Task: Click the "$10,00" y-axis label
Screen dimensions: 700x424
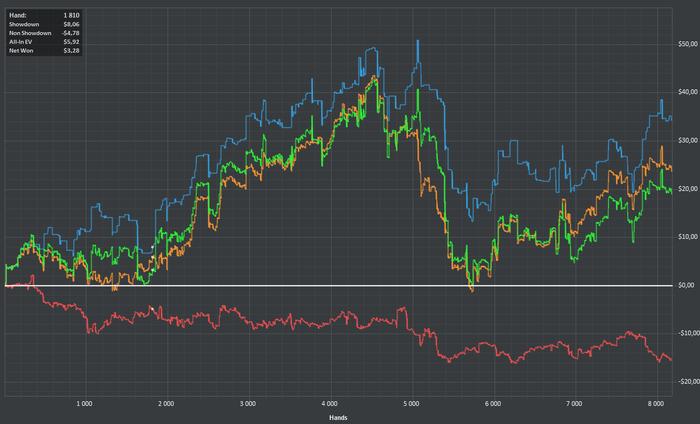Action: pyautogui.click(x=688, y=237)
